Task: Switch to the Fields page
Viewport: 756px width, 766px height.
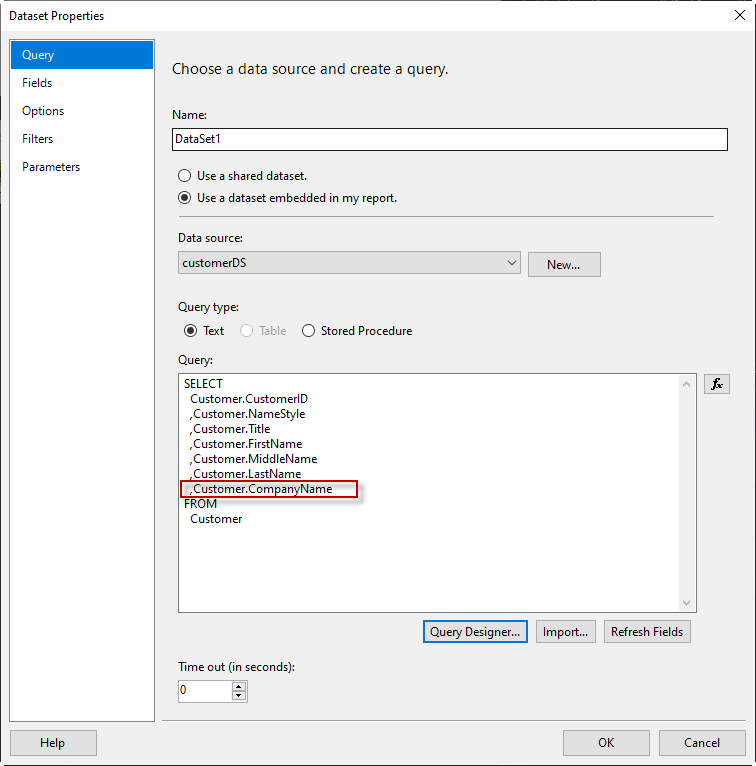Action: (37, 83)
